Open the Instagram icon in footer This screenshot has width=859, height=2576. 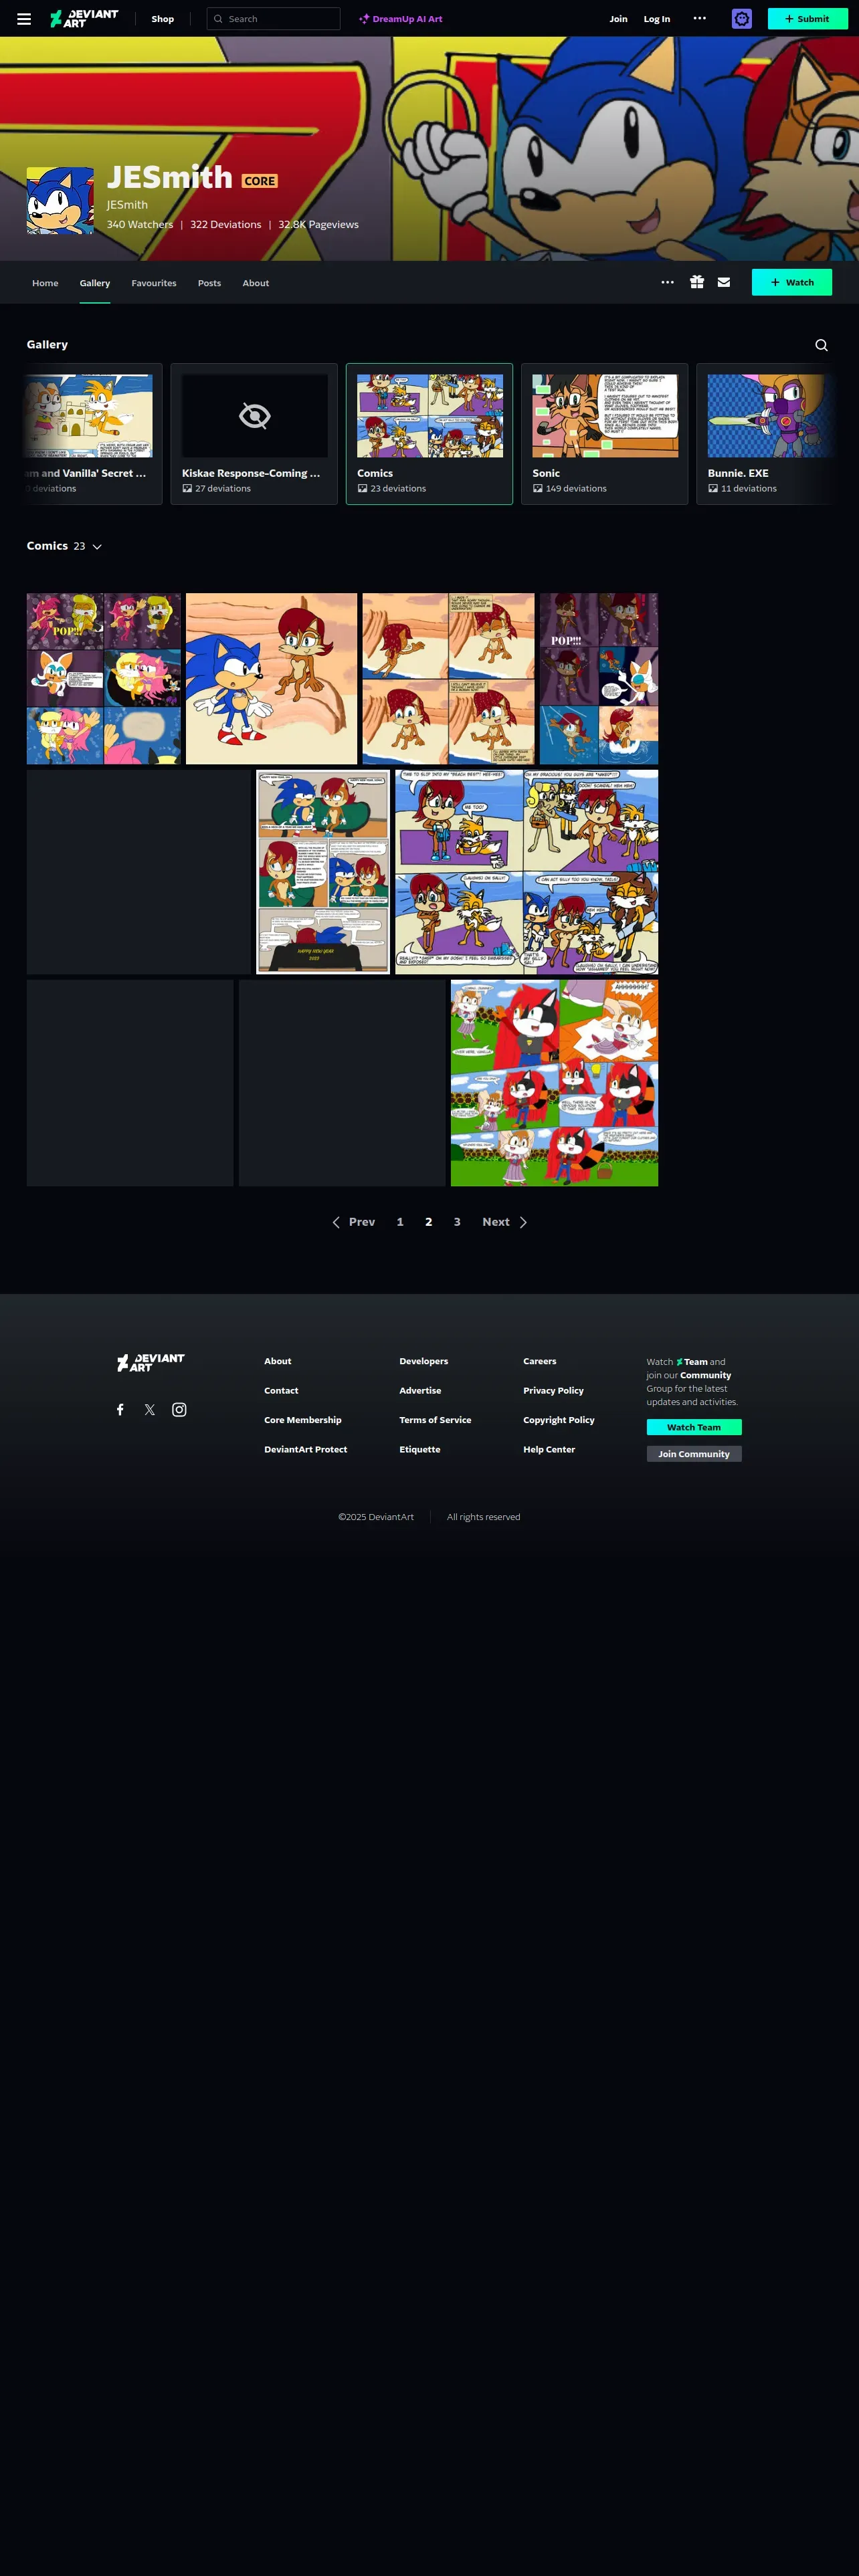click(x=179, y=1410)
